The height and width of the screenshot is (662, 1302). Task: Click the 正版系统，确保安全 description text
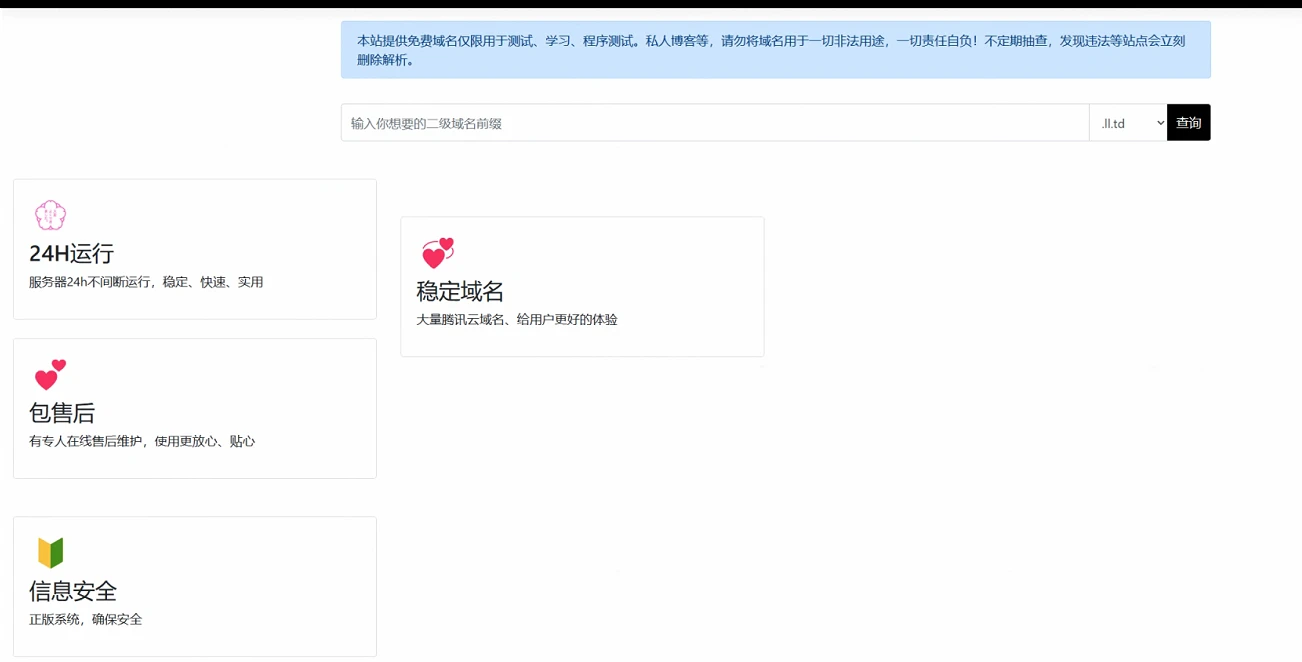(x=86, y=619)
